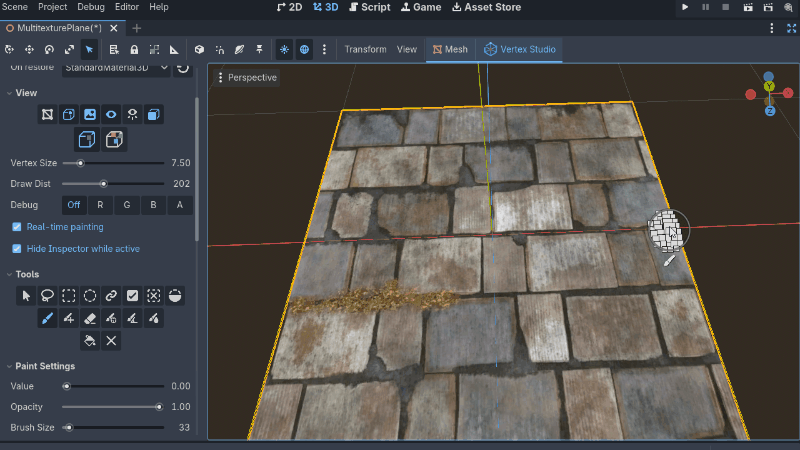Select the brush with trash can tool
800x450 pixels.
(111, 318)
